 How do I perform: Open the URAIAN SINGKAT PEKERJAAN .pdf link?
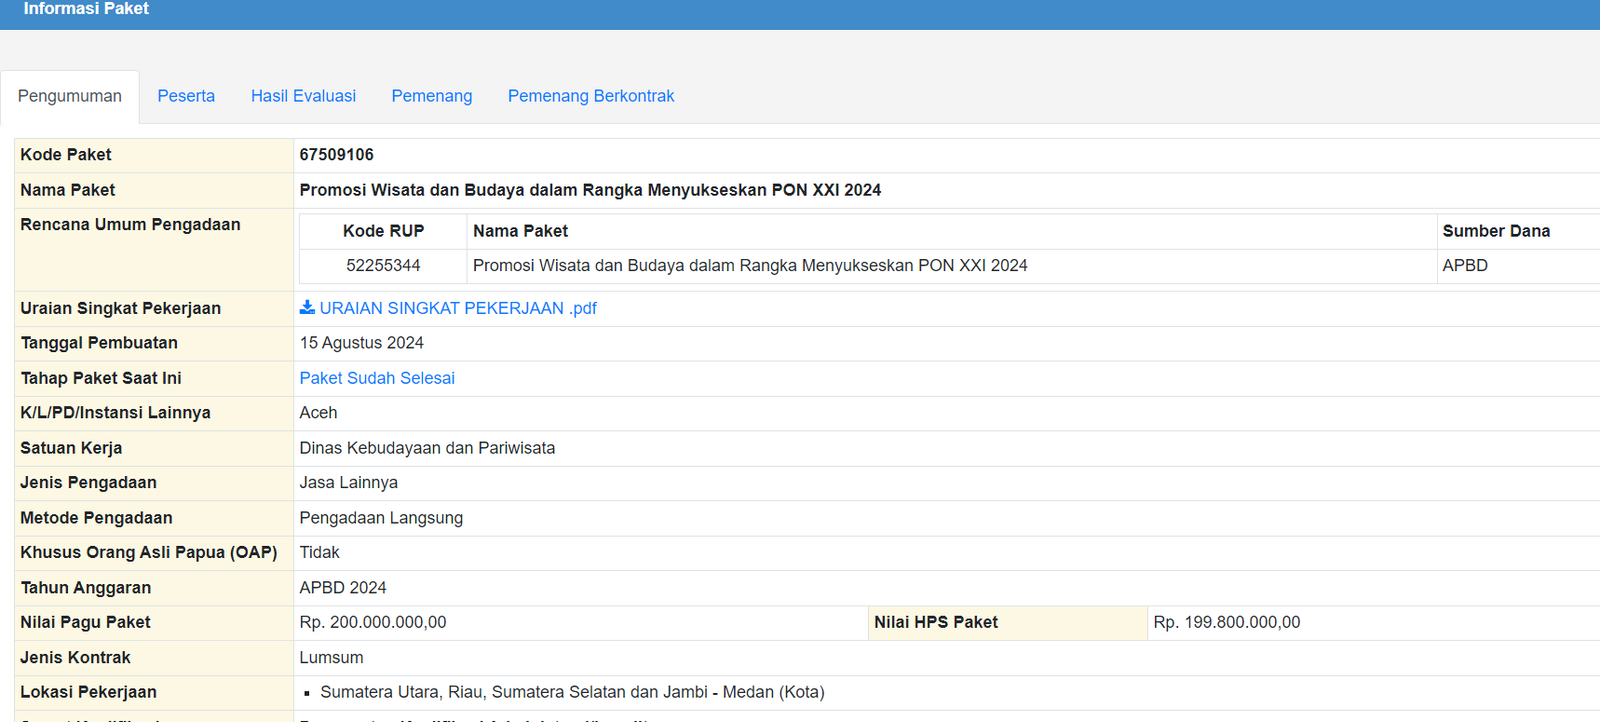[x=458, y=308]
